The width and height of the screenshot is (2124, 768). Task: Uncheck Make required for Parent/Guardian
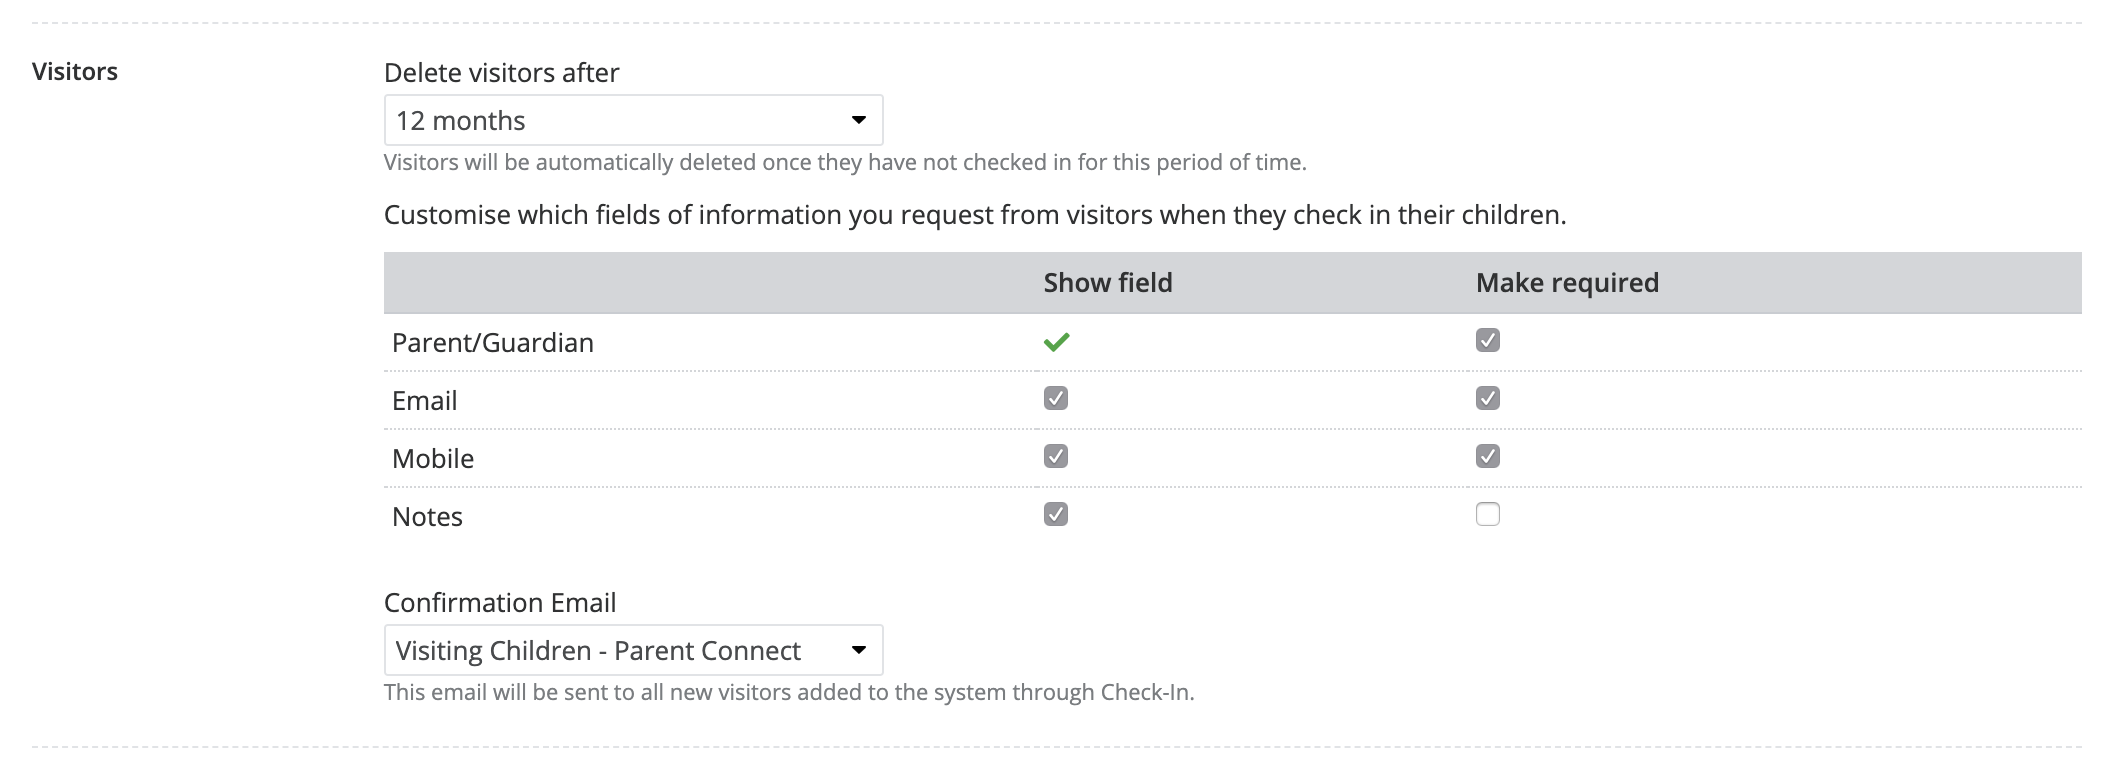pos(1487,341)
